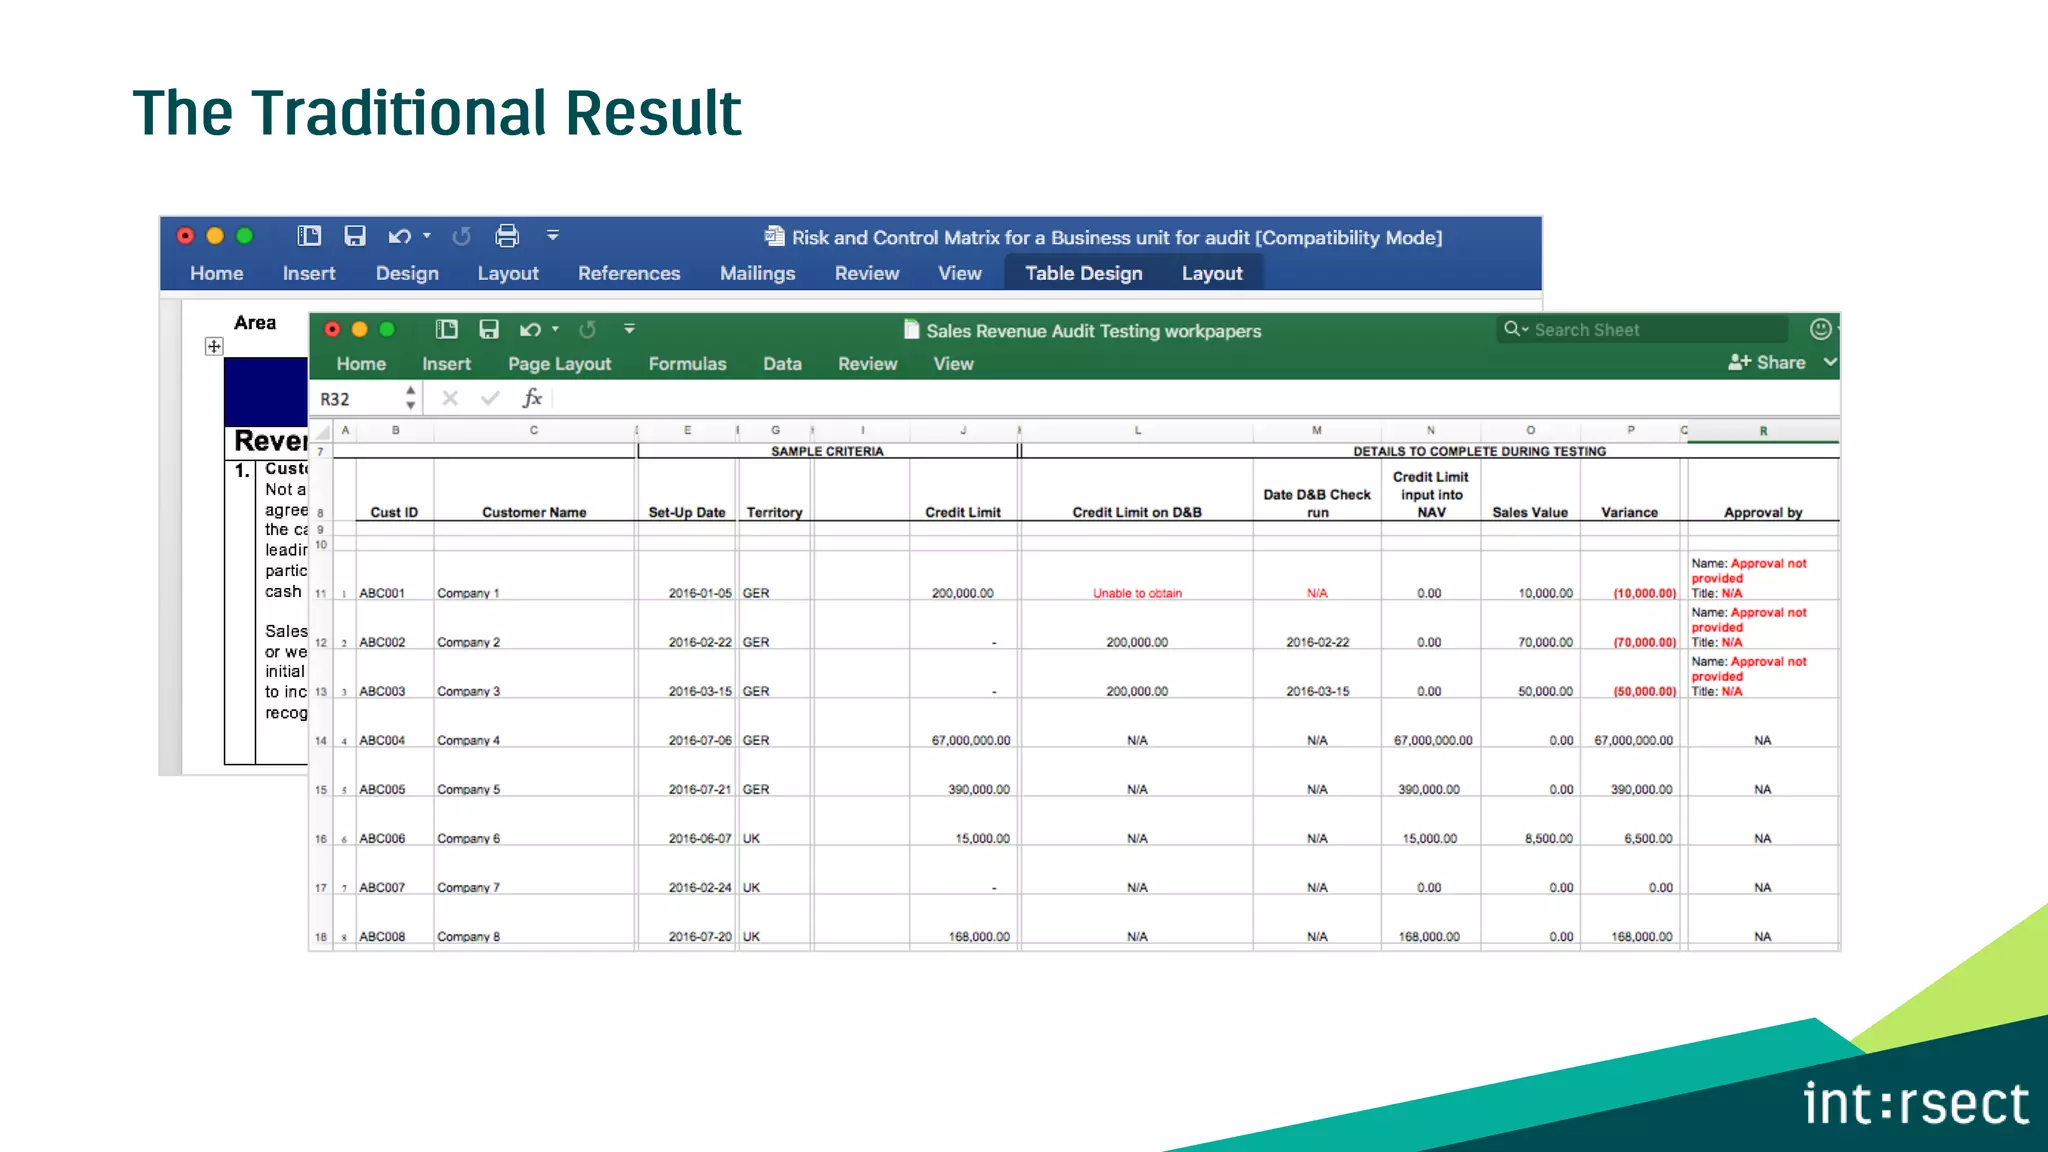
Task: Open the Table Design tab in Word
Action: (x=1083, y=273)
